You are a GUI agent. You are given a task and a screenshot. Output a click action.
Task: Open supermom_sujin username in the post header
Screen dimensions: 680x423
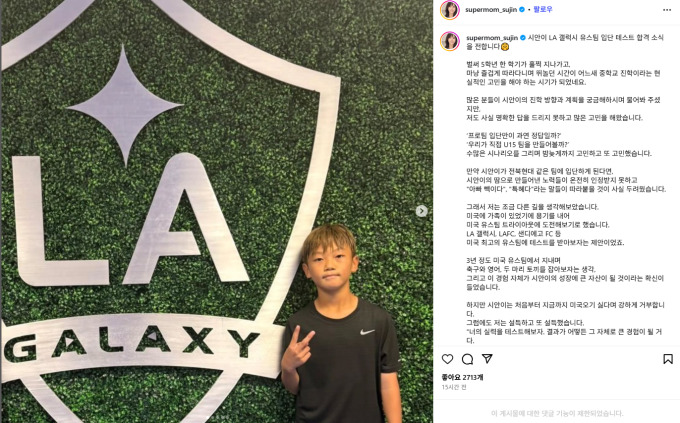491,10
